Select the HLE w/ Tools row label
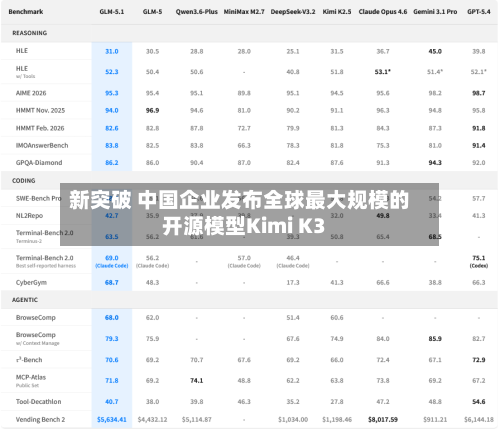 [25, 72]
